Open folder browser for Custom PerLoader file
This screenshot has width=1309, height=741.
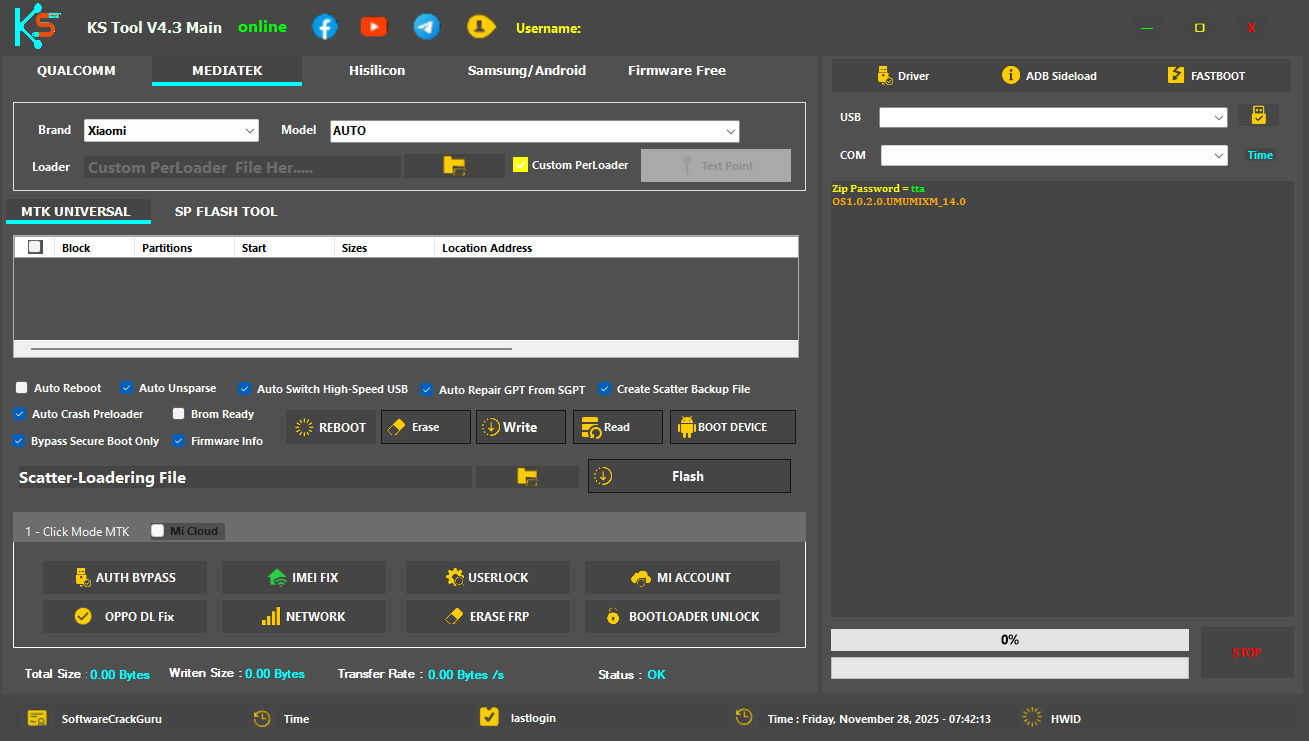click(455, 164)
